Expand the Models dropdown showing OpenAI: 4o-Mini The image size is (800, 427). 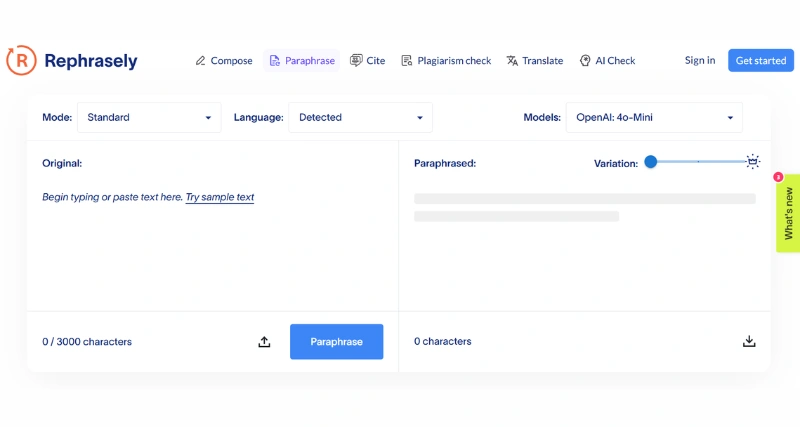tap(654, 117)
